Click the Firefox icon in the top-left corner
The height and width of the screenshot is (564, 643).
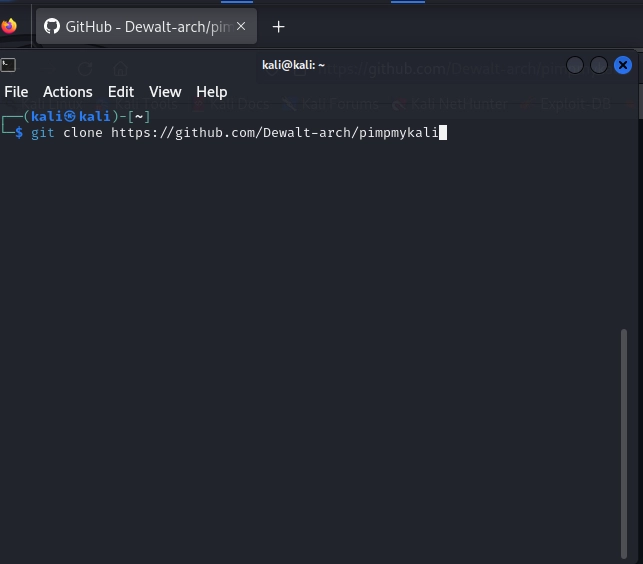(x=10, y=26)
